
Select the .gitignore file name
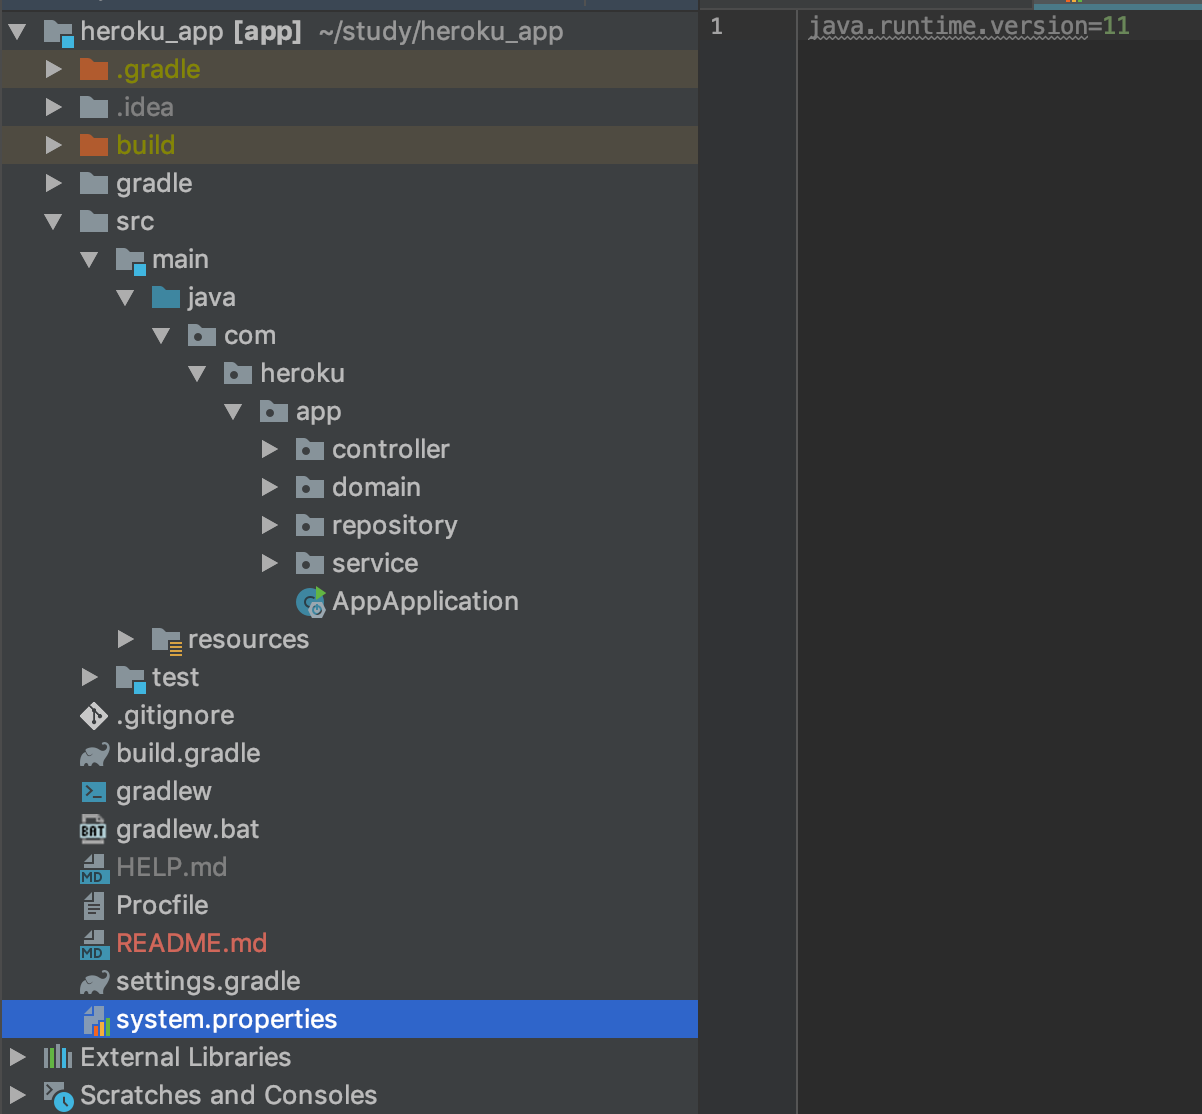pyautogui.click(x=175, y=716)
